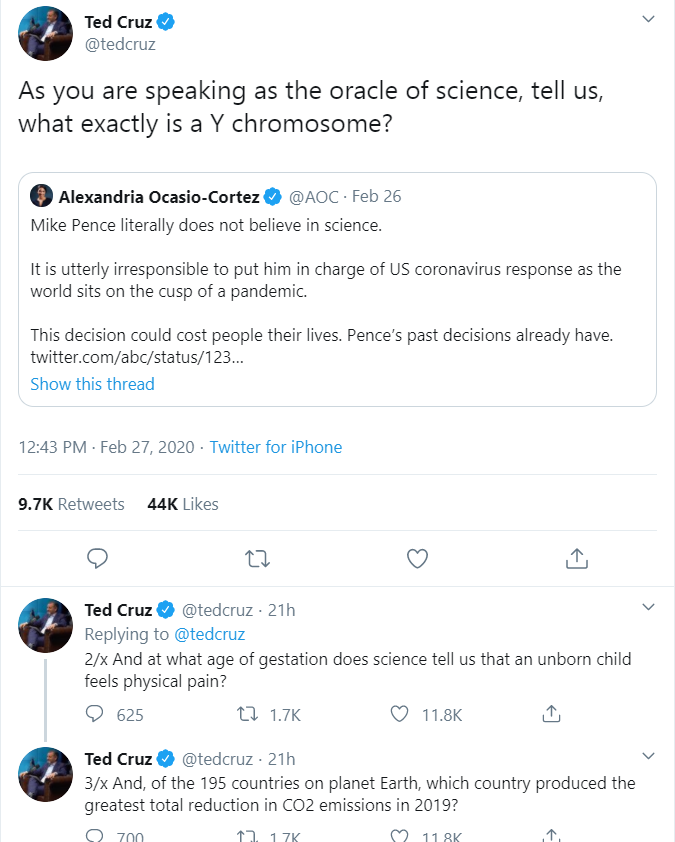The height and width of the screenshot is (842, 675).
Task: Open Ted Cruz's profile picture at top
Action: point(45,33)
